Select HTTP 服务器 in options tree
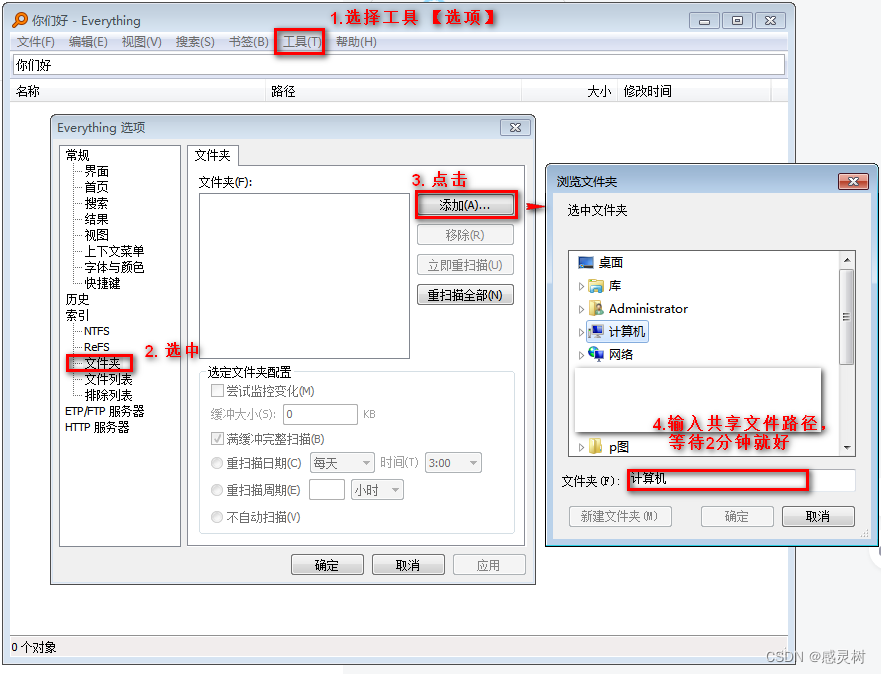The width and height of the screenshot is (881, 674). pyautogui.click(x=97, y=427)
